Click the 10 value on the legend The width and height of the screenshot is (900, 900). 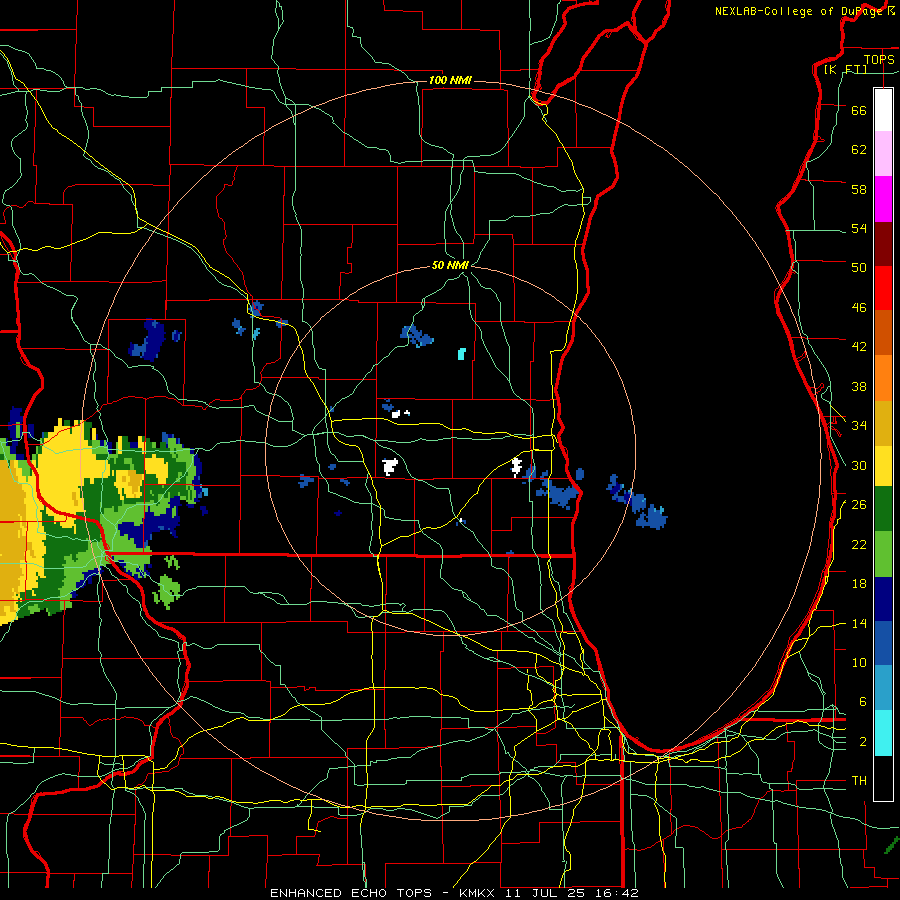click(859, 662)
